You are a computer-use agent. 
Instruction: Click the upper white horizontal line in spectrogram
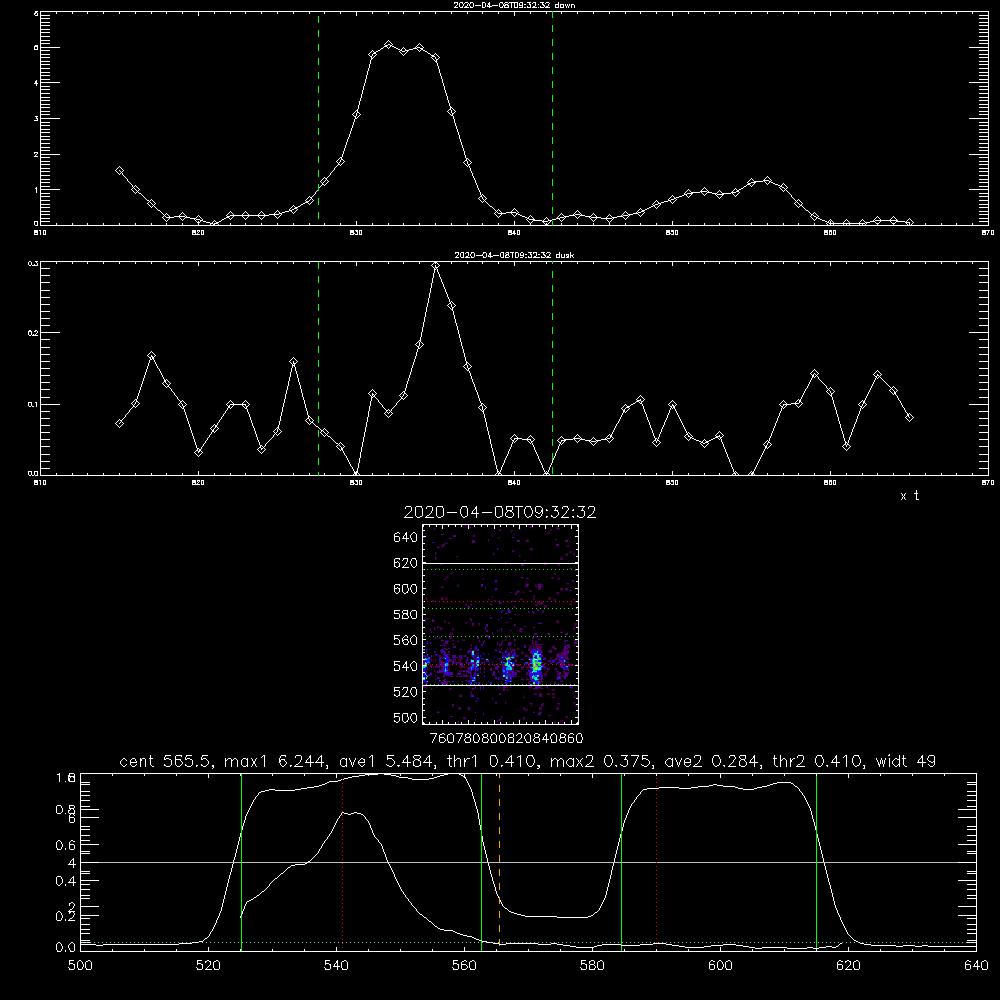pyautogui.click(x=500, y=563)
